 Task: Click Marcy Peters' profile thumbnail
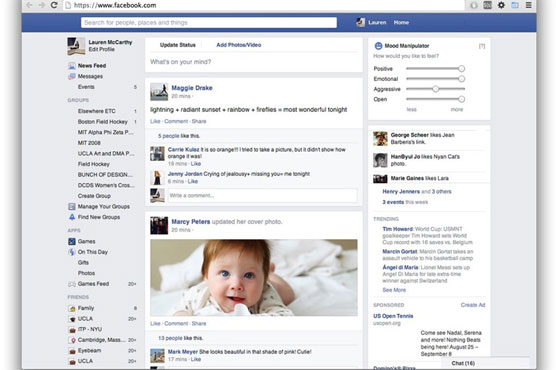click(x=159, y=226)
